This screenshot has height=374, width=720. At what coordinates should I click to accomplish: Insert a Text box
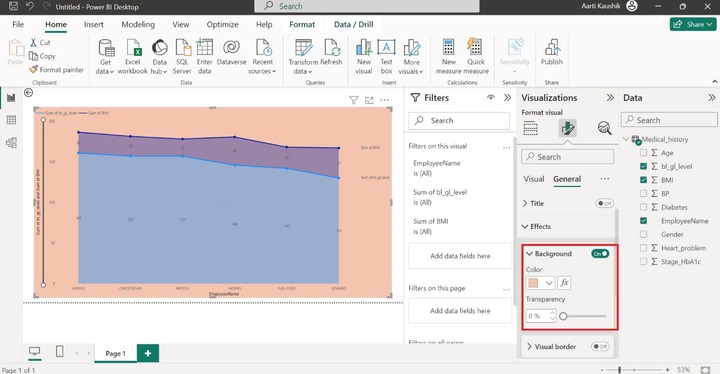[386, 57]
